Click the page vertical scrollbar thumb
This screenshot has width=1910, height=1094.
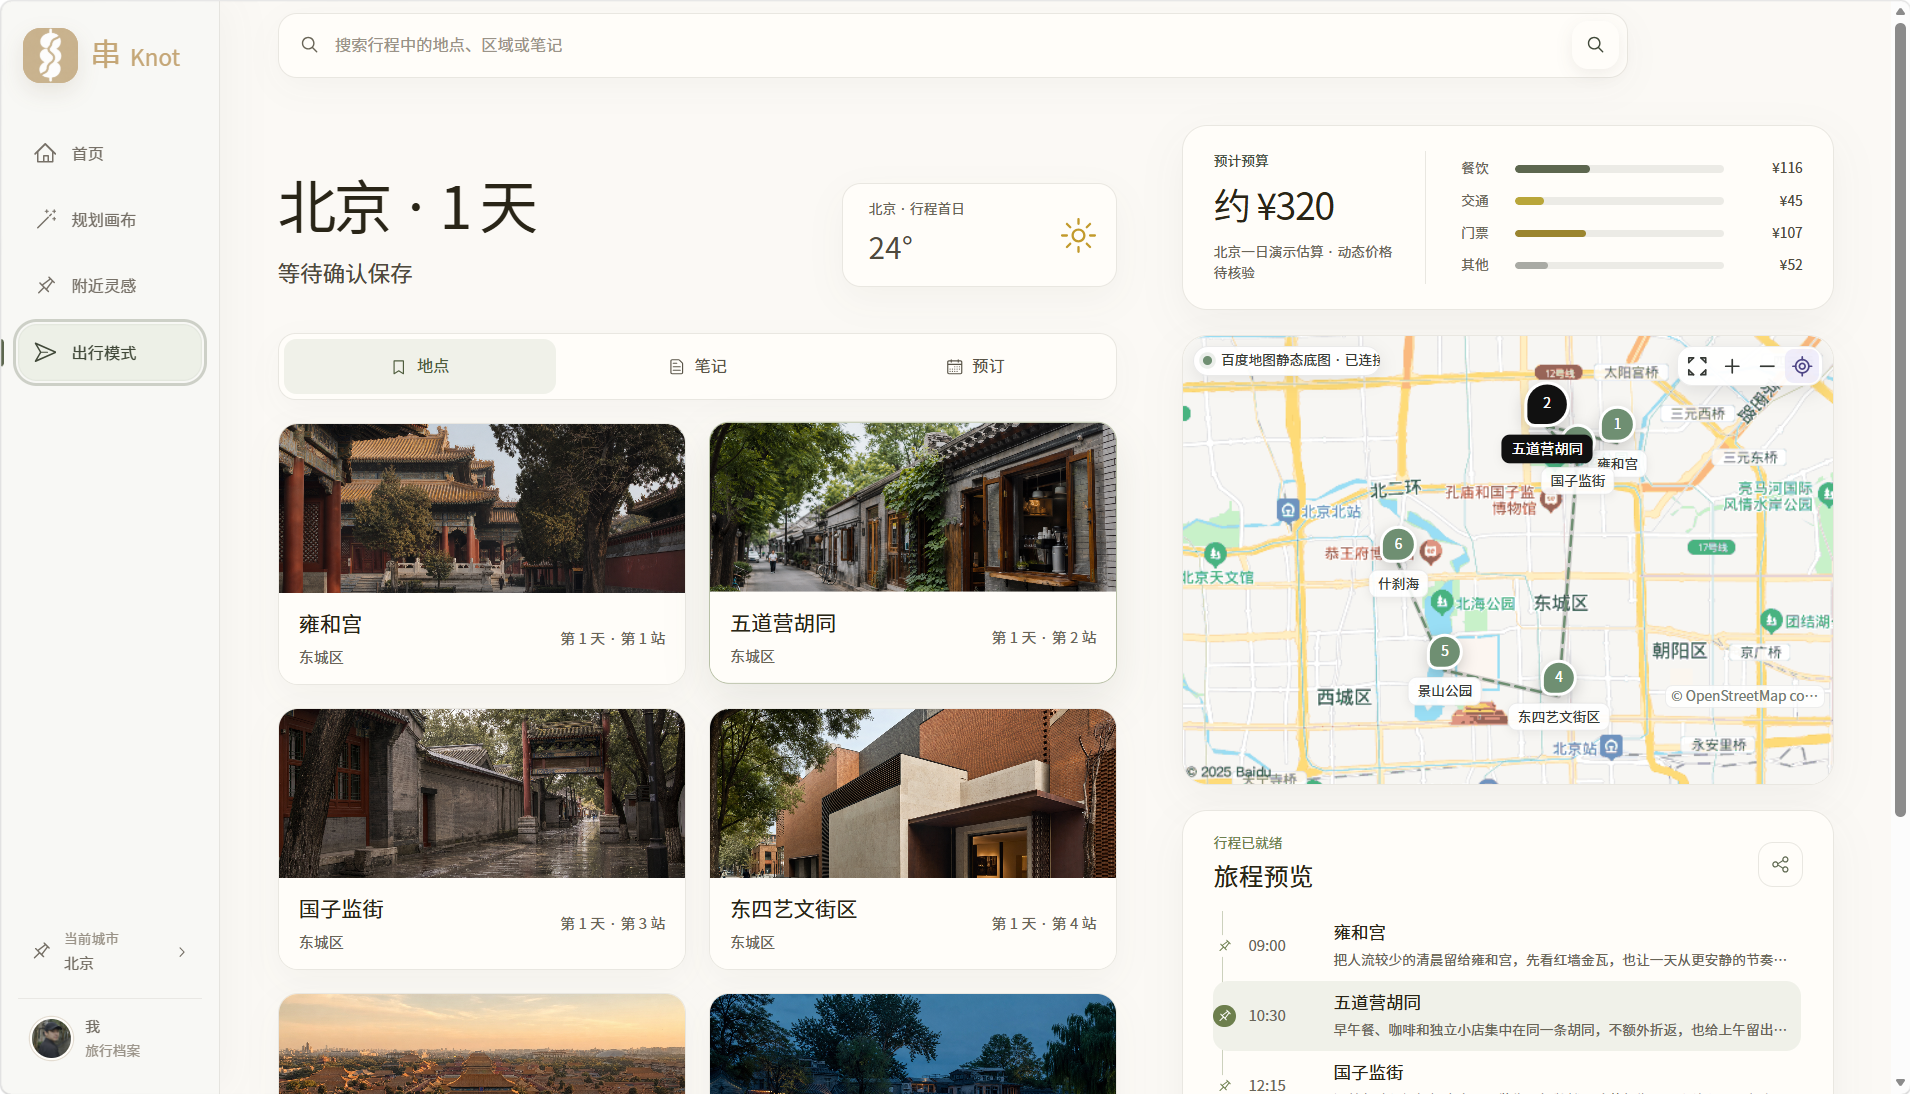(x=1900, y=420)
